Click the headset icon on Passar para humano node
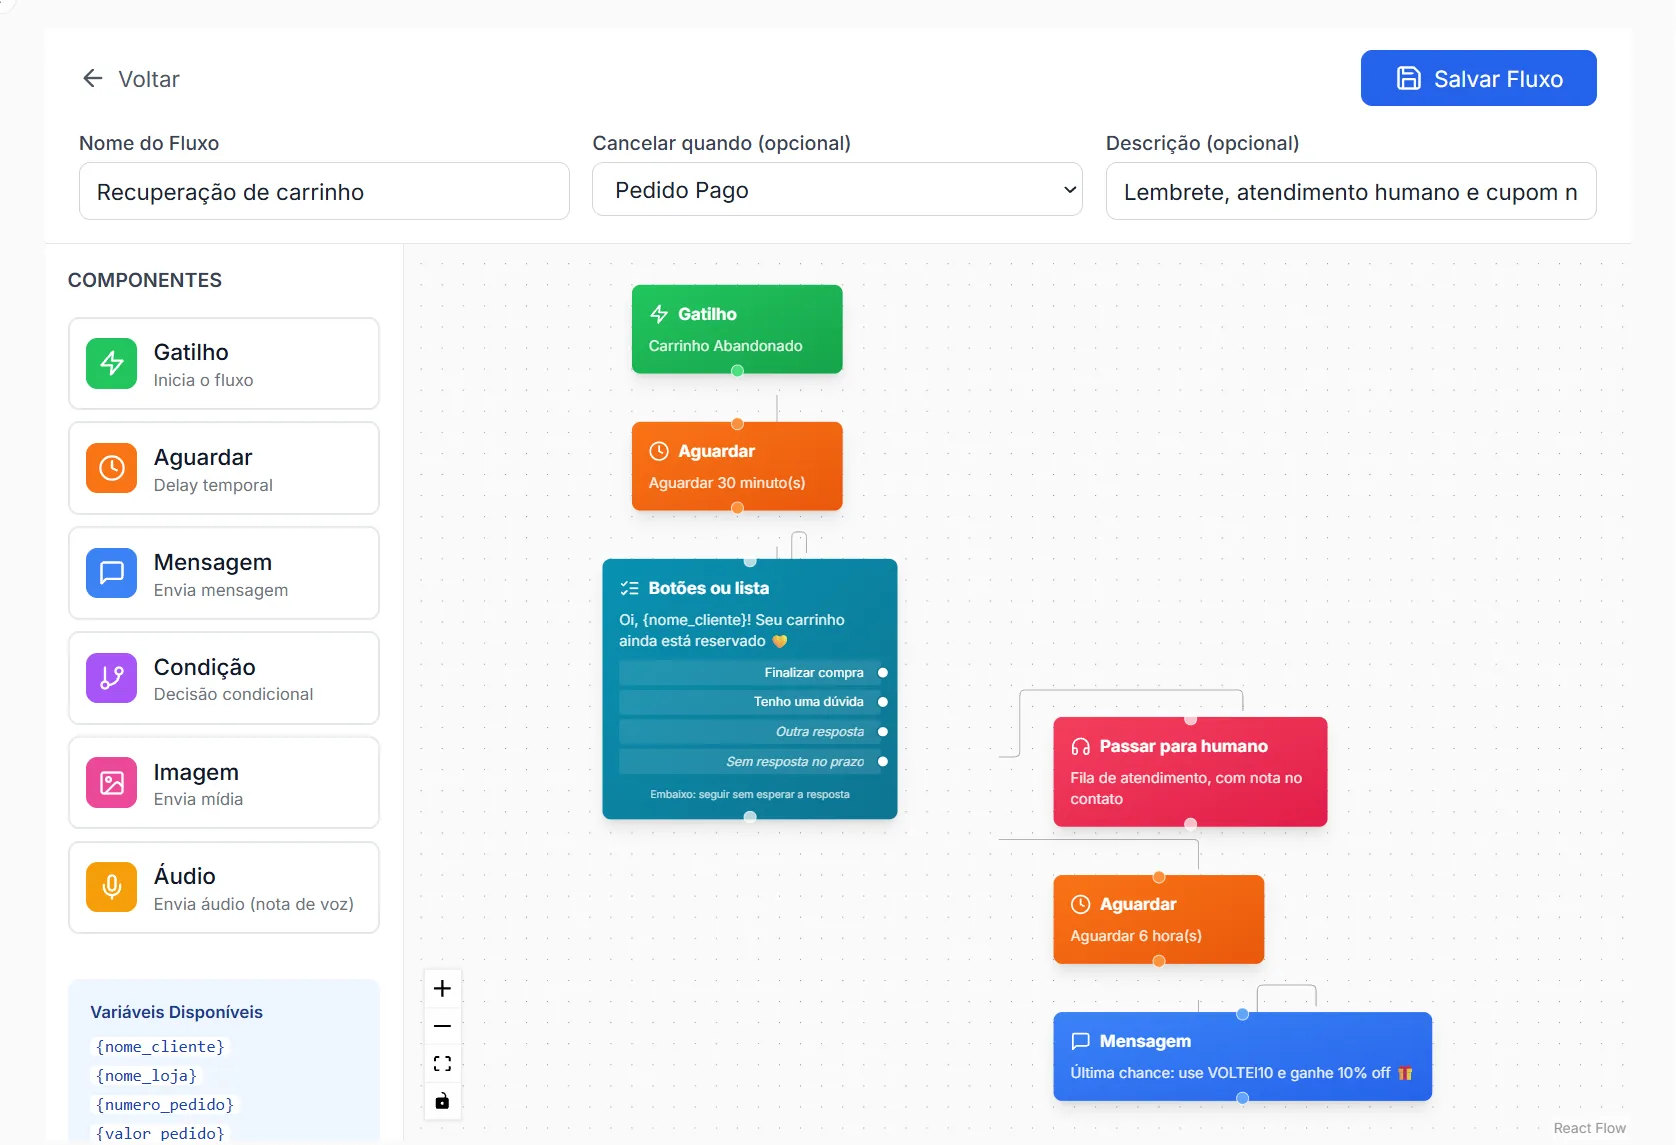The image size is (1676, 1145). pyautogui.click(x=1080, y=746)
